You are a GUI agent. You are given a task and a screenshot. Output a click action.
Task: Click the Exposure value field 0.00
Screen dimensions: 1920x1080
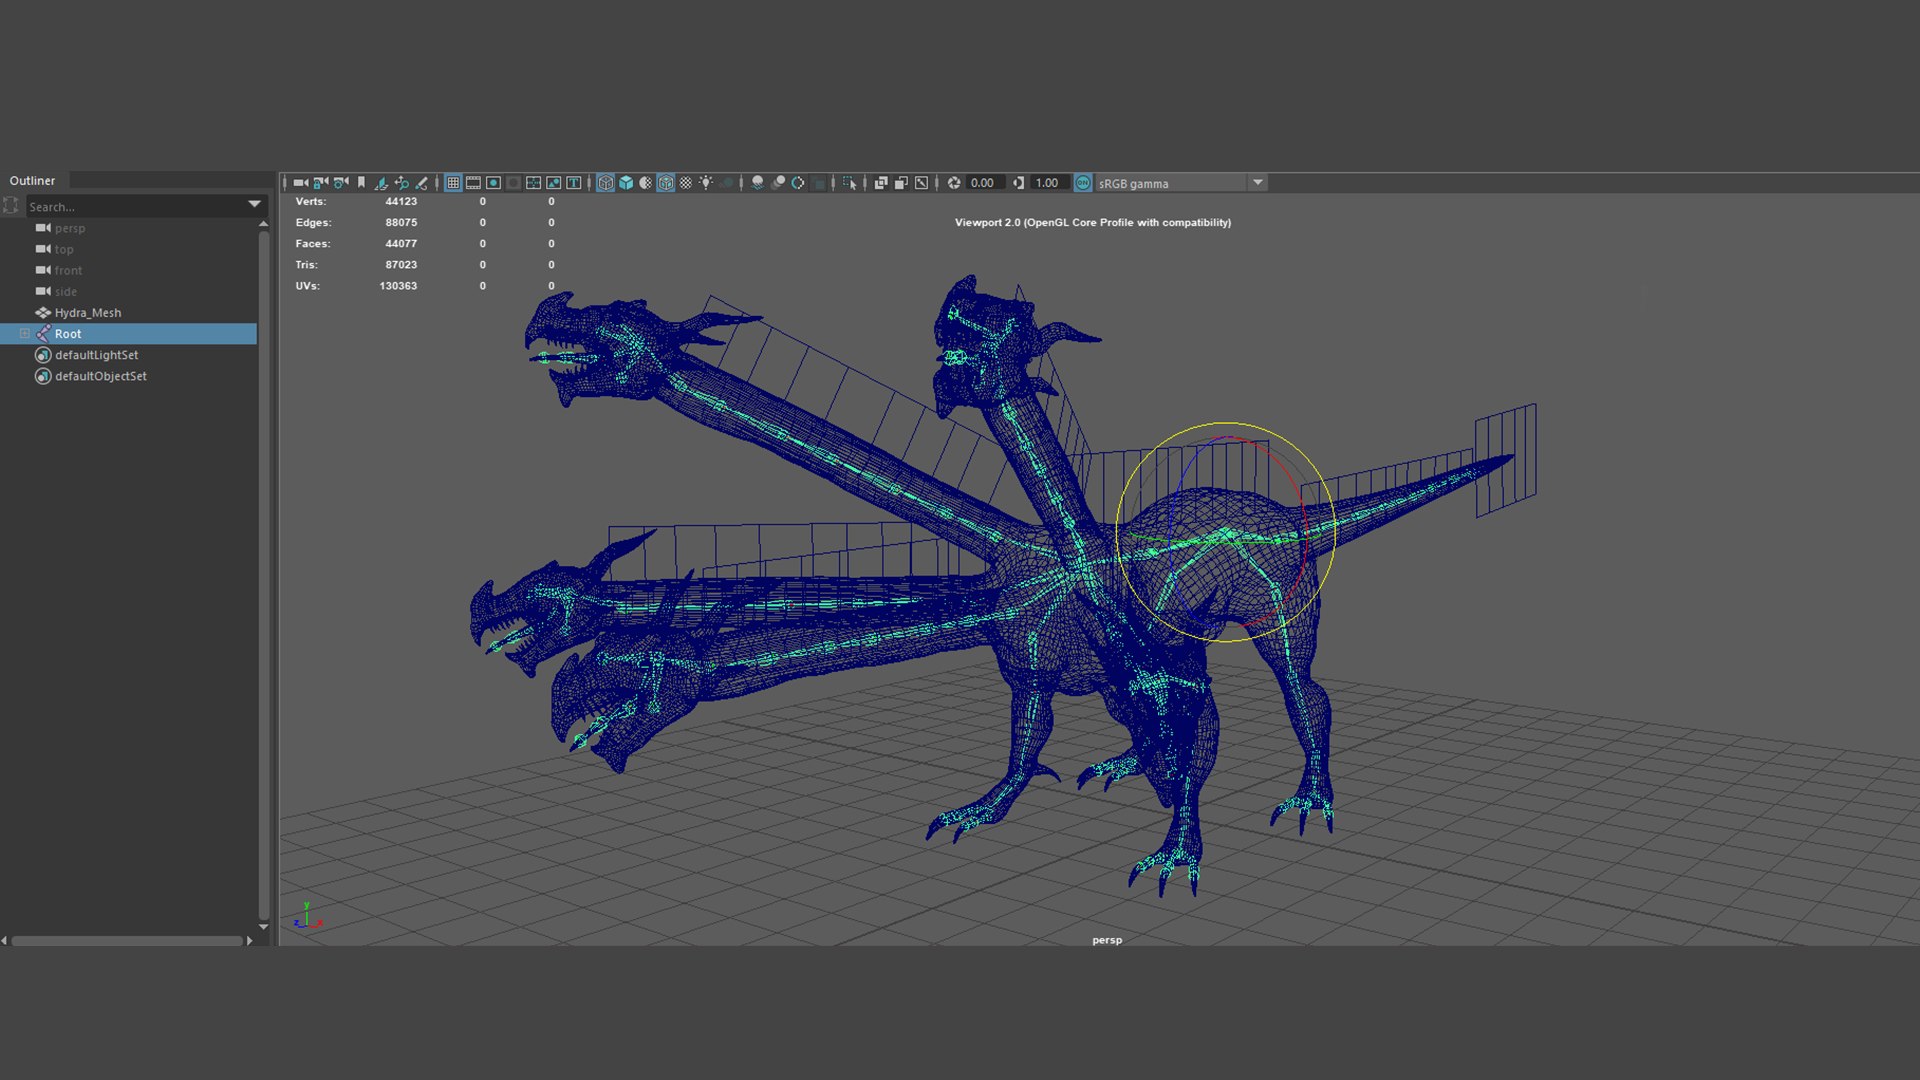pyautogui.click(x=984, y=183)
